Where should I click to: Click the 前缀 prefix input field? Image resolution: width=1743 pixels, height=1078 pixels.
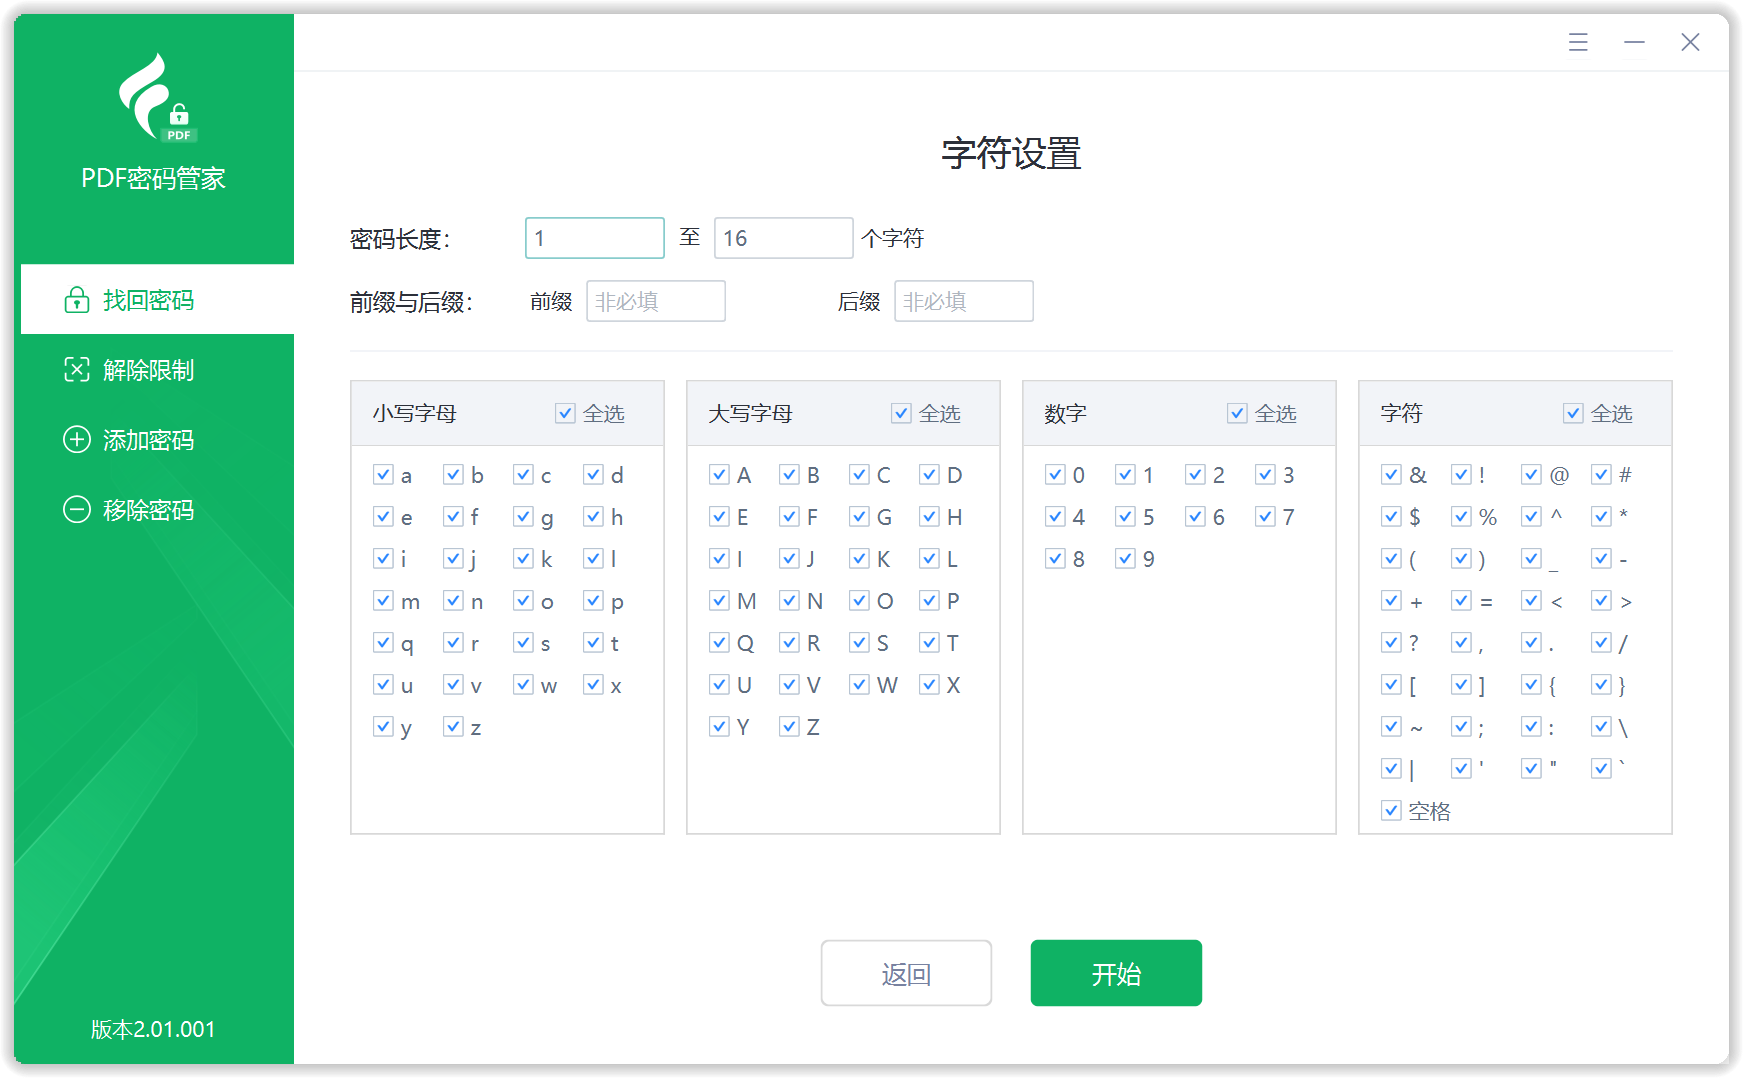(x=656, y=301)
